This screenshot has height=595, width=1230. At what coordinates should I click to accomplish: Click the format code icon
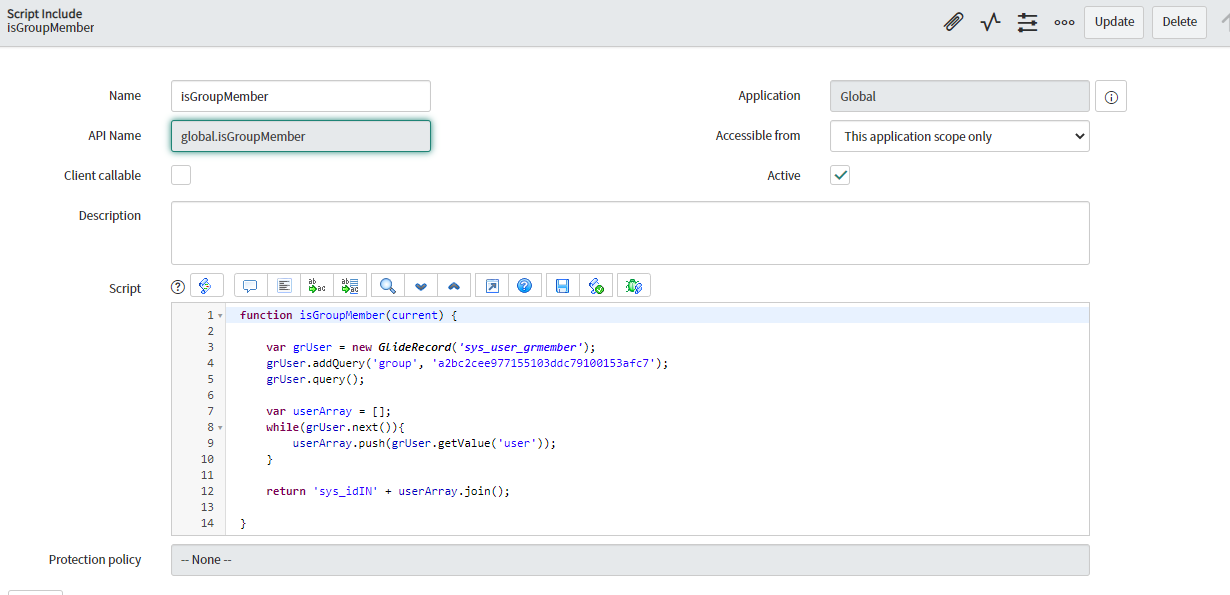(284, 286)
